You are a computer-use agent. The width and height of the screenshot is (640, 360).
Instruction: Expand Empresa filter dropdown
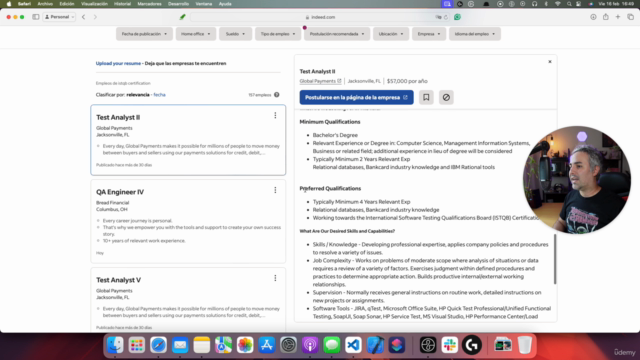[429, 34]
